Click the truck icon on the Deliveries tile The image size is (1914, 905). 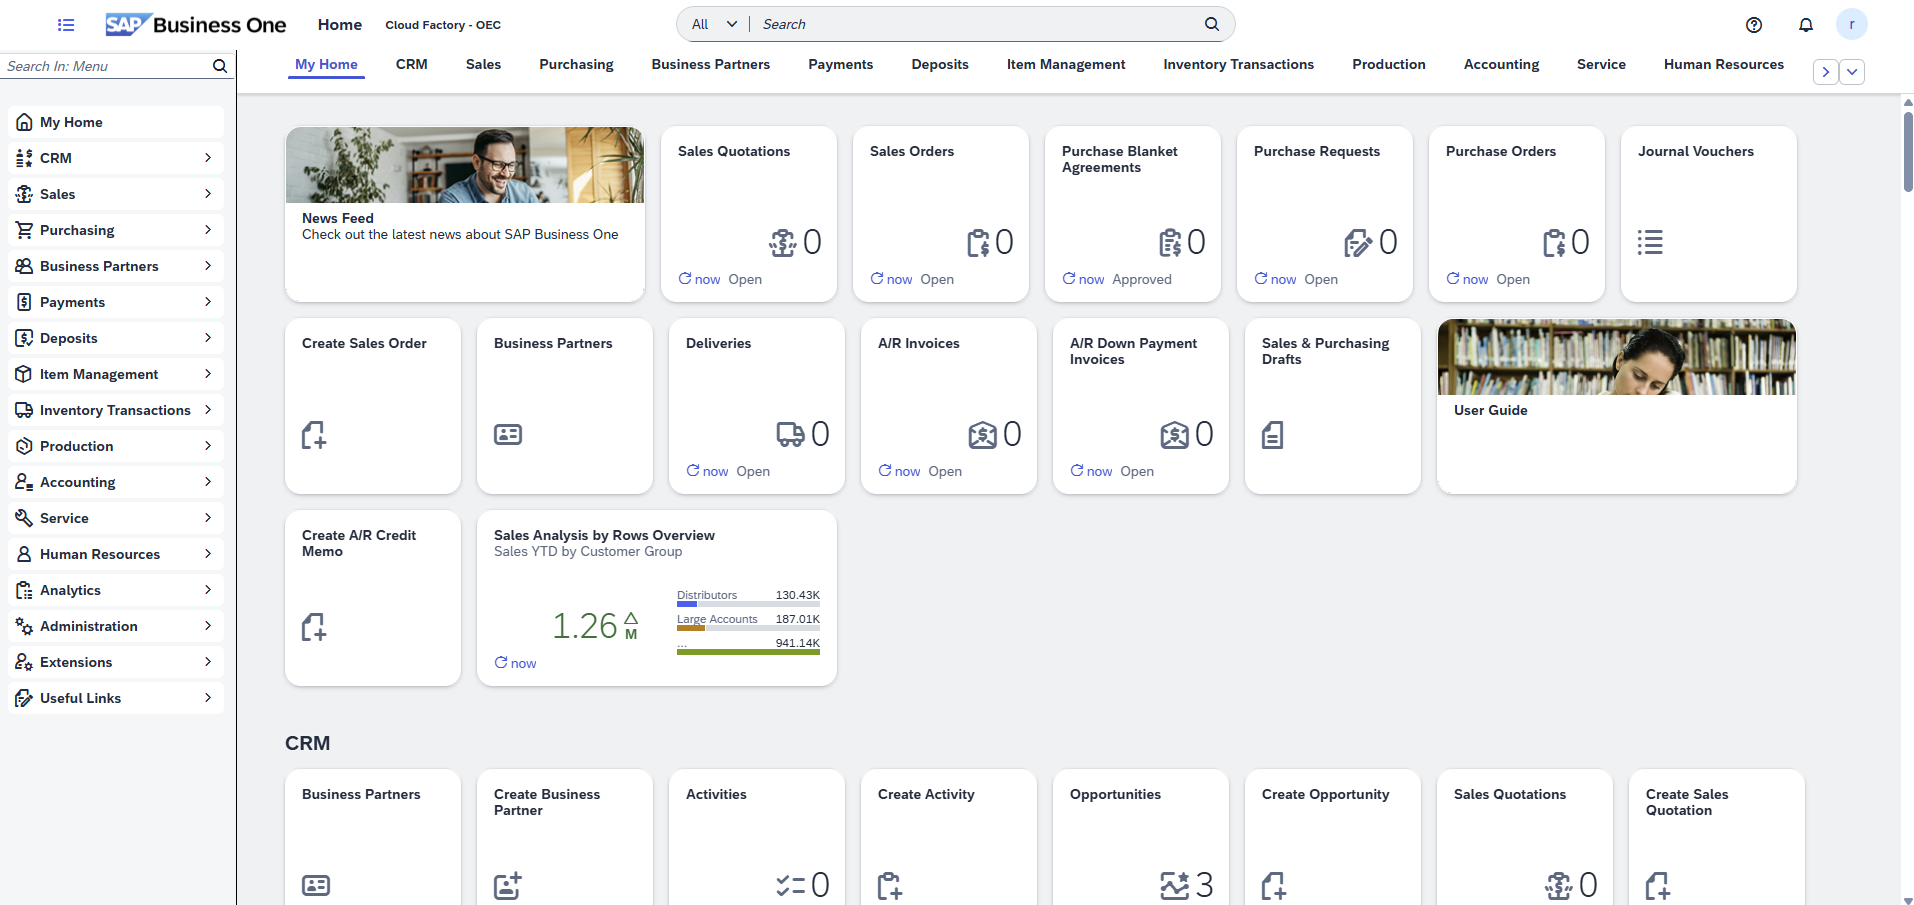click(x=789, y=433)
